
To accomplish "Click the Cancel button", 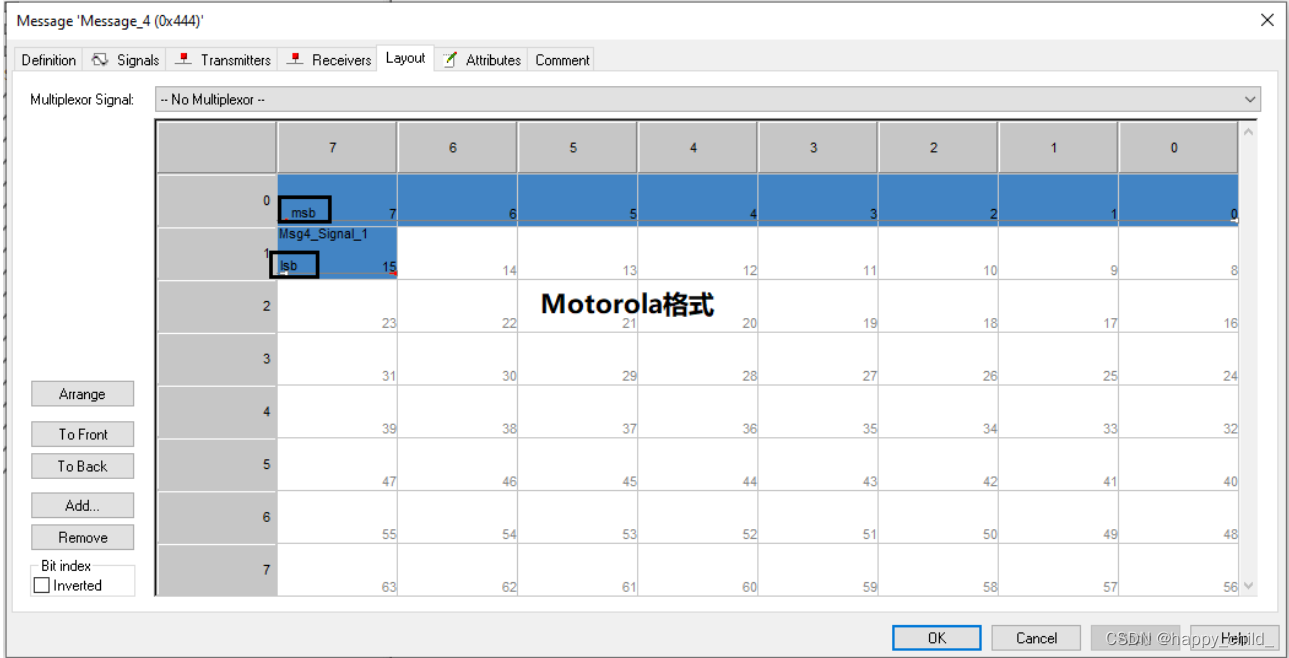I will pyautogui.click(x=1036, y=638).
